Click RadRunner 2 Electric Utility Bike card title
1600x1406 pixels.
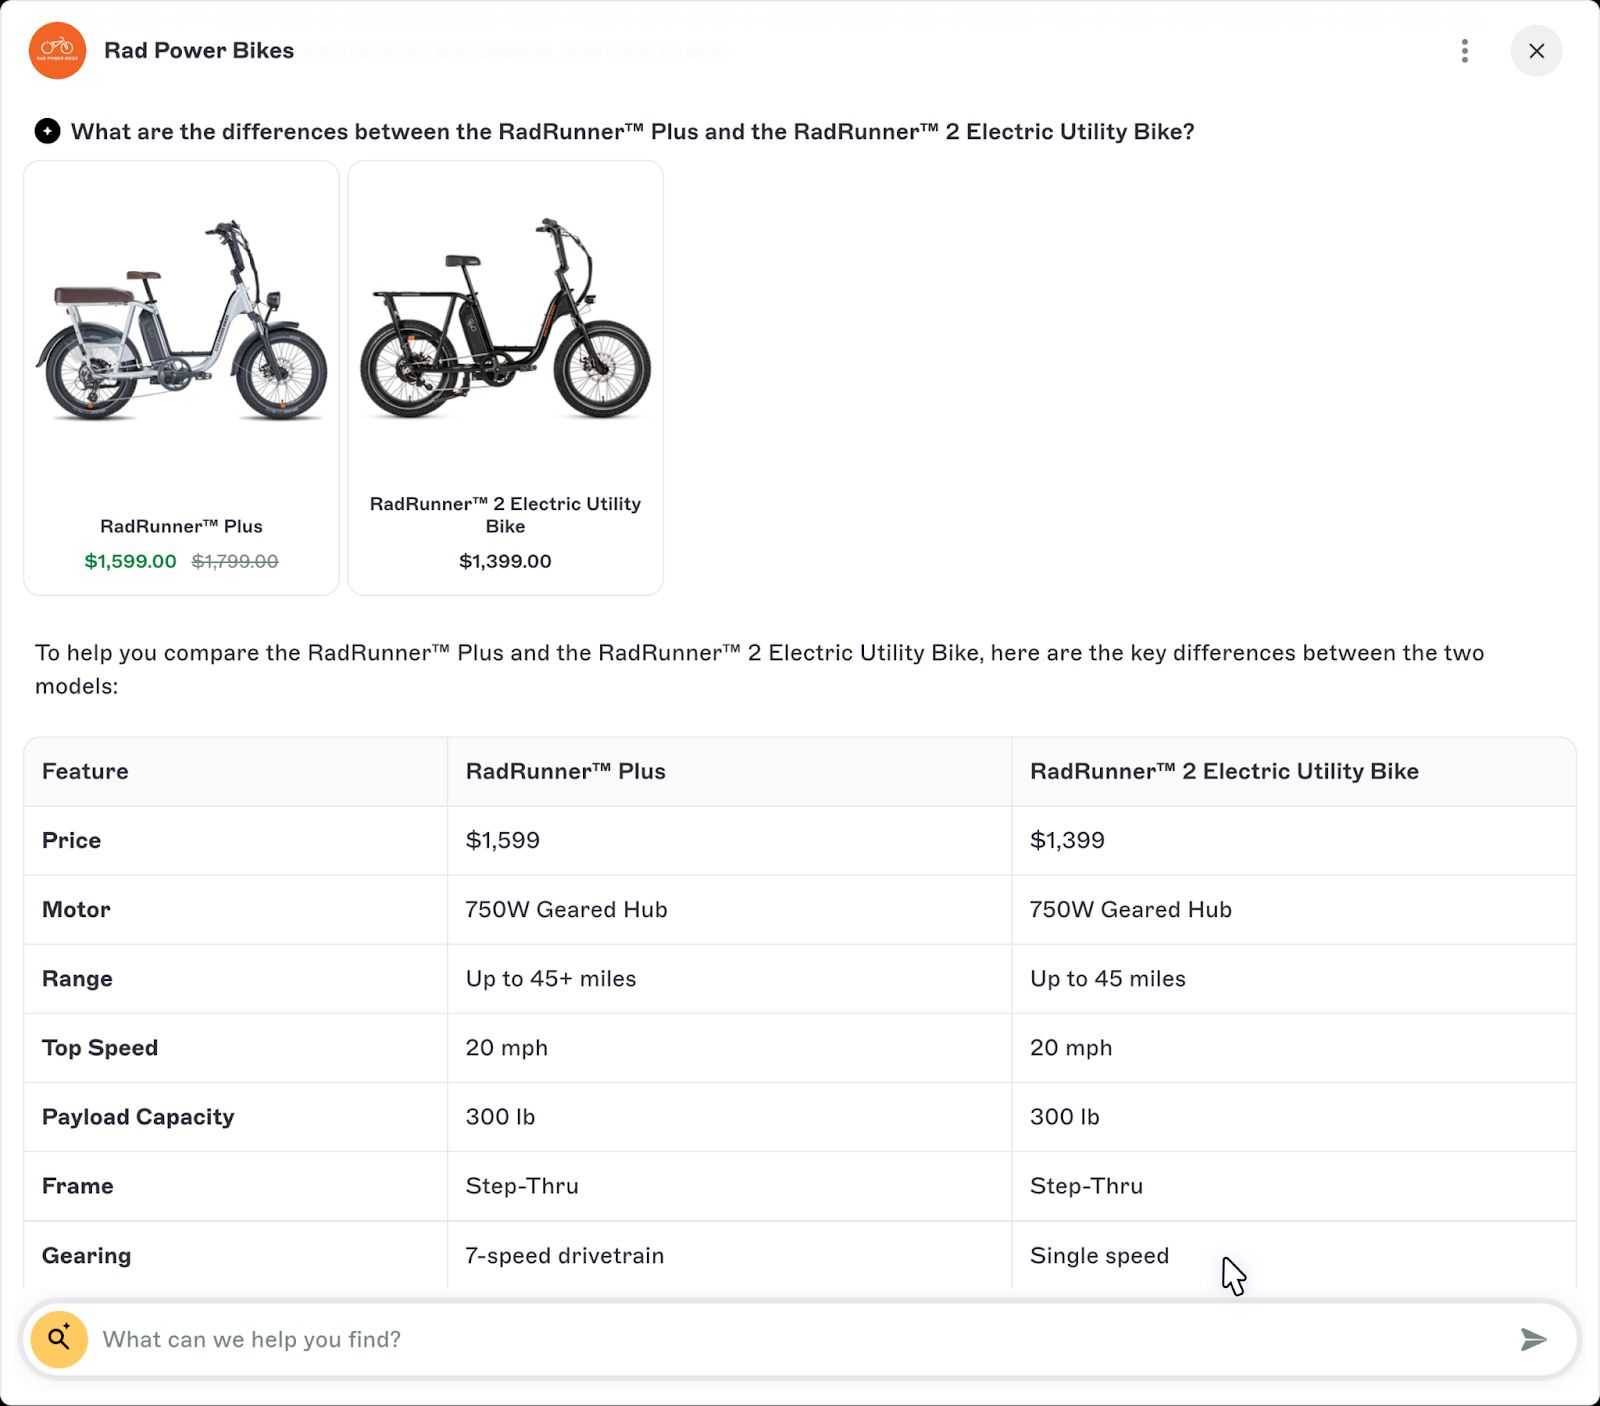click(505, 515)
